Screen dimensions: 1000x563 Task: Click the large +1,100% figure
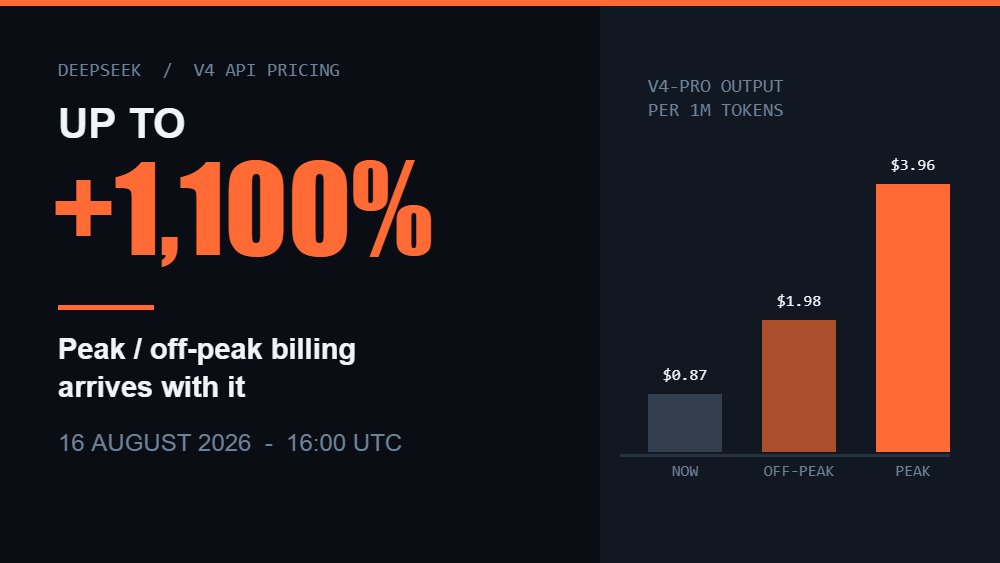tap(244, 210)
